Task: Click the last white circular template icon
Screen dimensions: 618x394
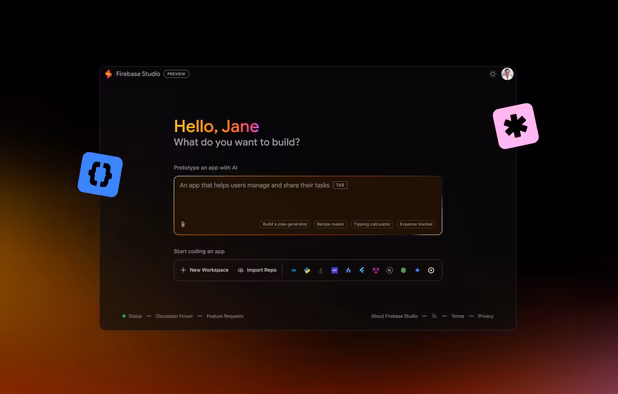Action: 431,270
